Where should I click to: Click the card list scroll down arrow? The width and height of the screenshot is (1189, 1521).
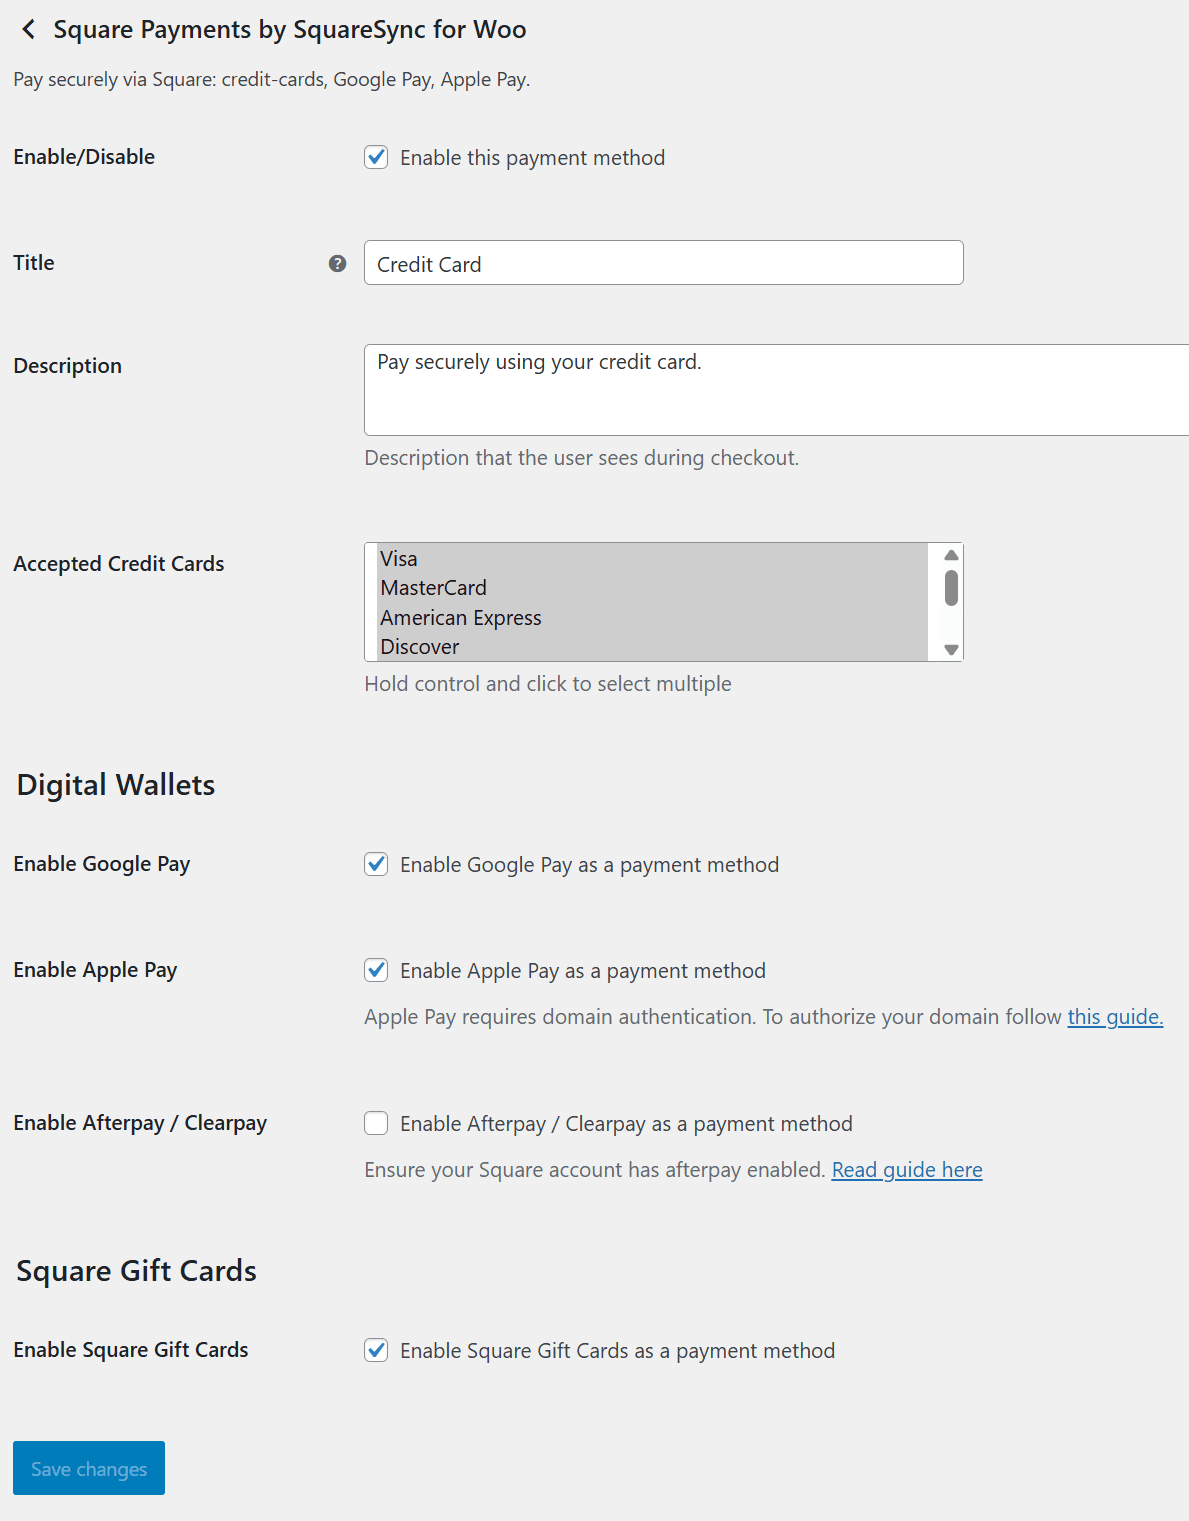click(x=951, y=650)
